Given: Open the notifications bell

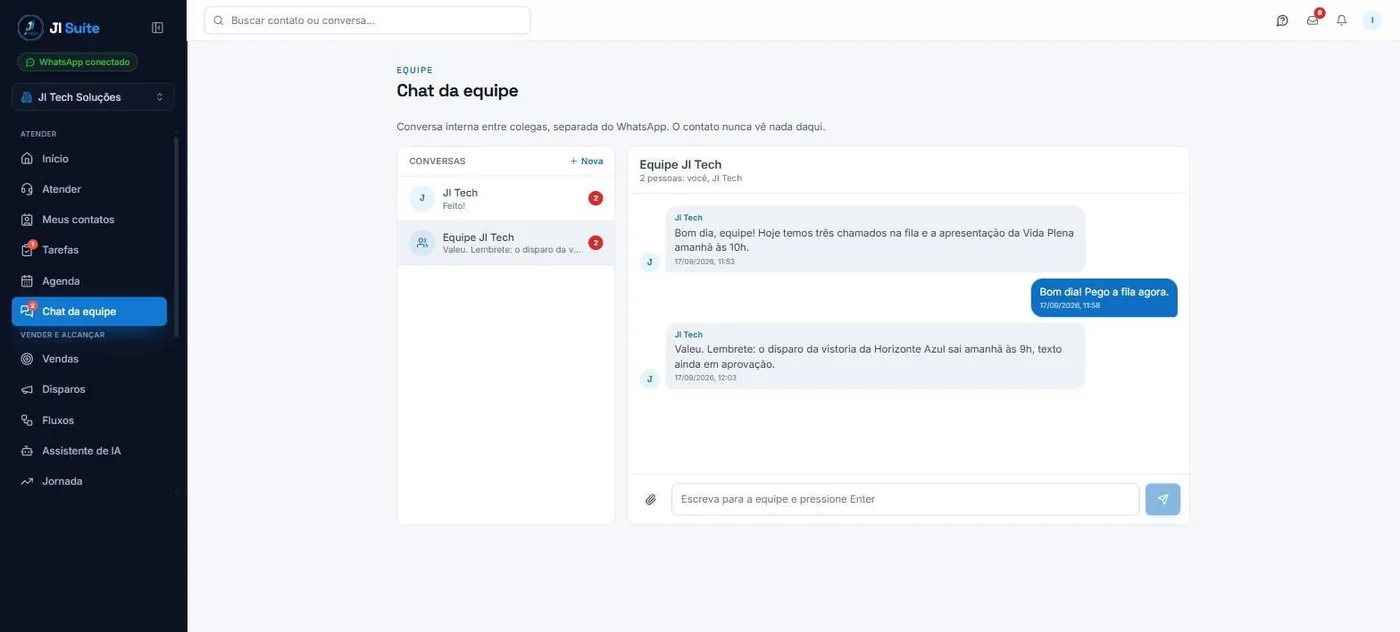Looking at the screenshot, I should click(x=1342, y=20).
